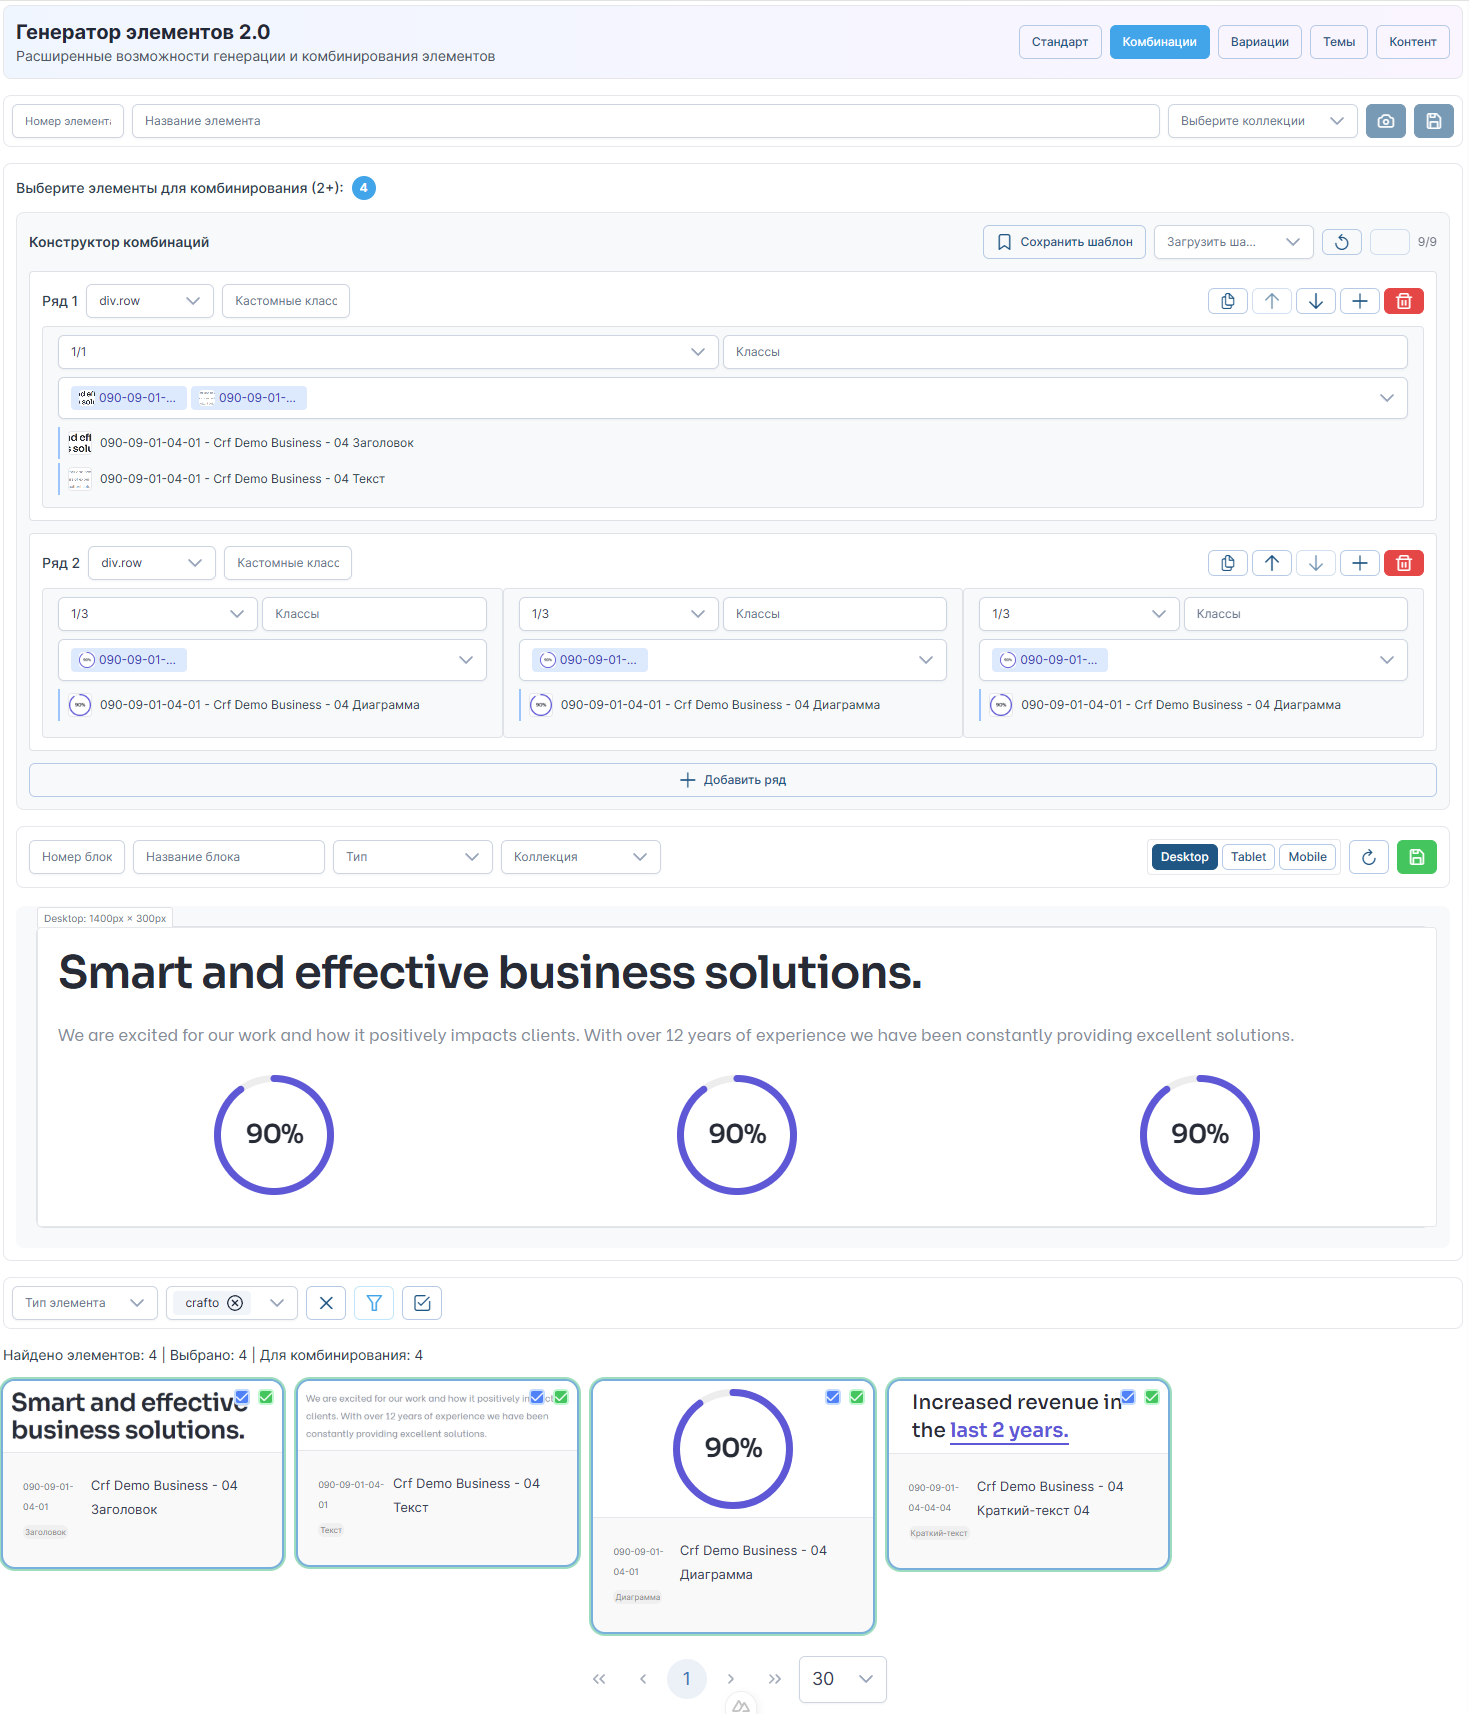Click the camera screenshot icon button
This screenshot has height=1724, width=1472.
coord(1386,121)
